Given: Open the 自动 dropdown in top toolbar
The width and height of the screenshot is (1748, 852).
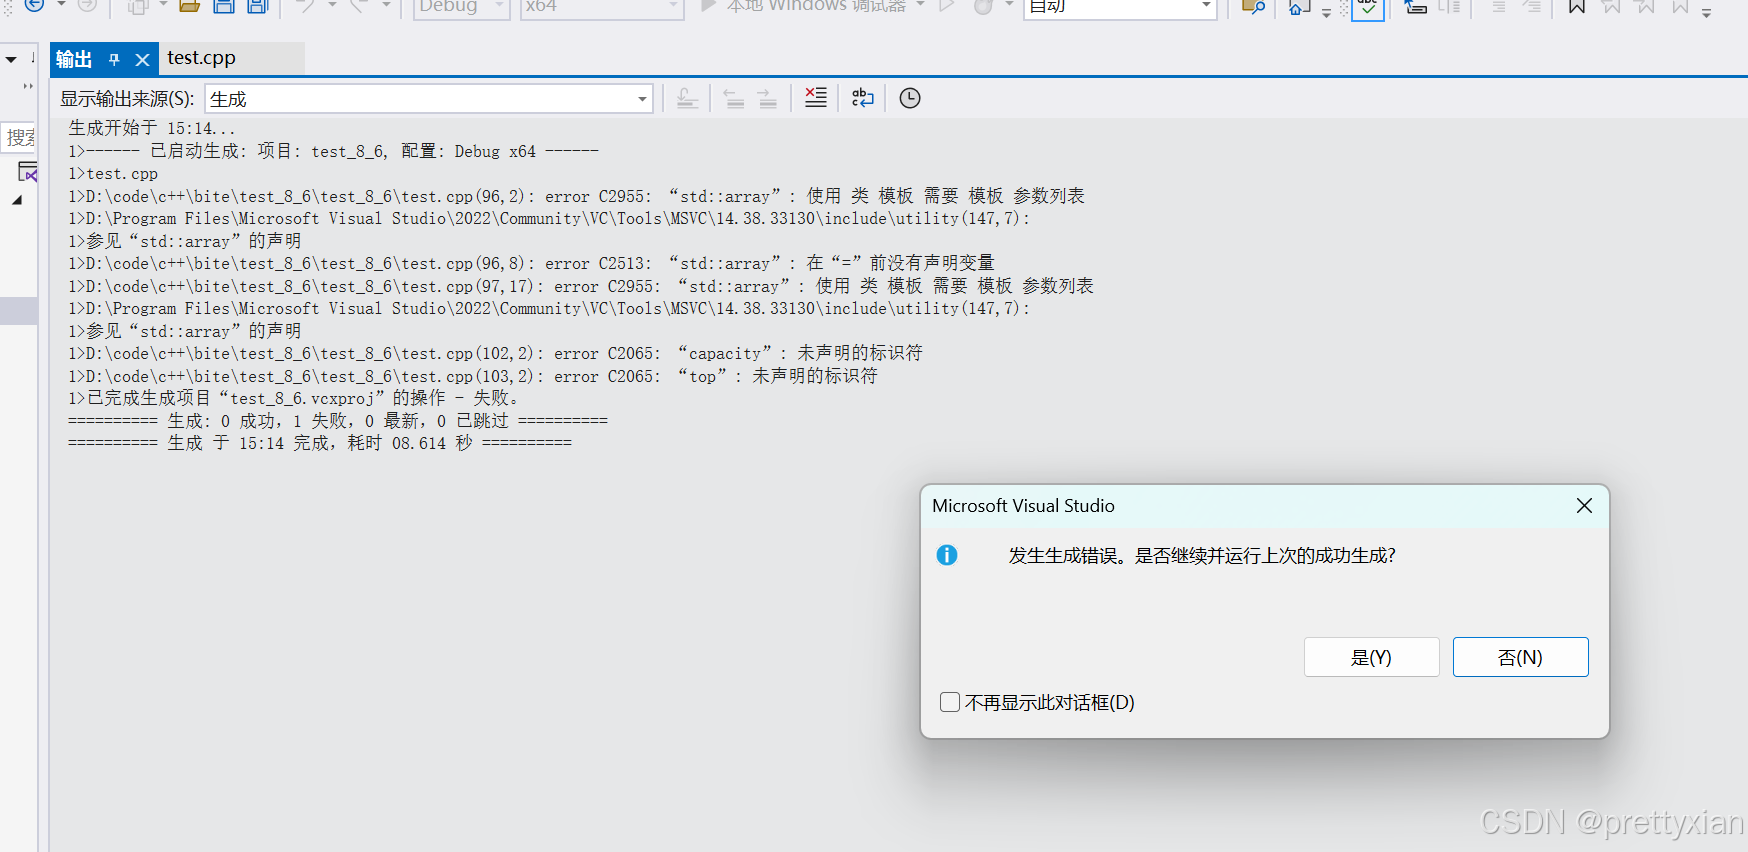Looking at the screenshot, I should coord(1120,7).
